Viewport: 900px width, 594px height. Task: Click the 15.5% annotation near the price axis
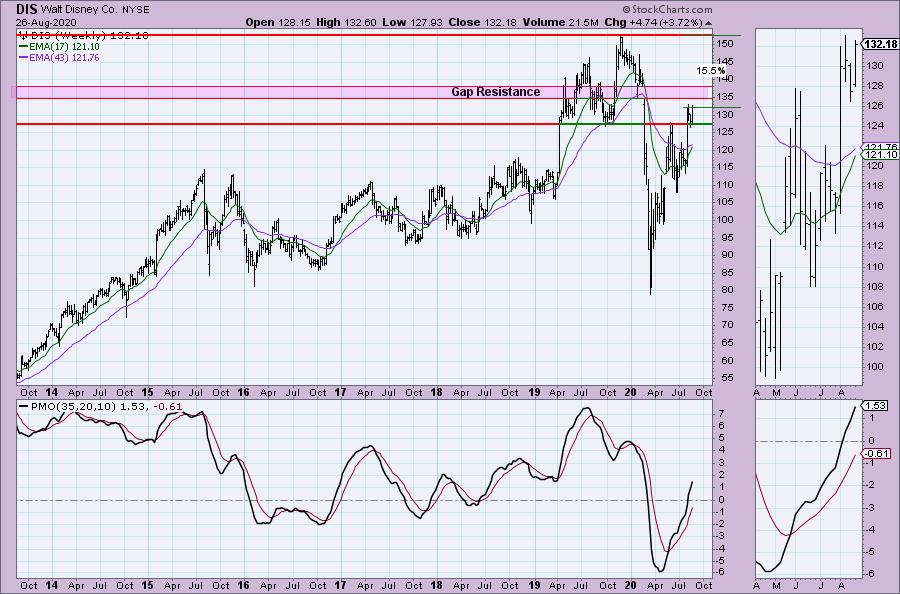[711, 71]
